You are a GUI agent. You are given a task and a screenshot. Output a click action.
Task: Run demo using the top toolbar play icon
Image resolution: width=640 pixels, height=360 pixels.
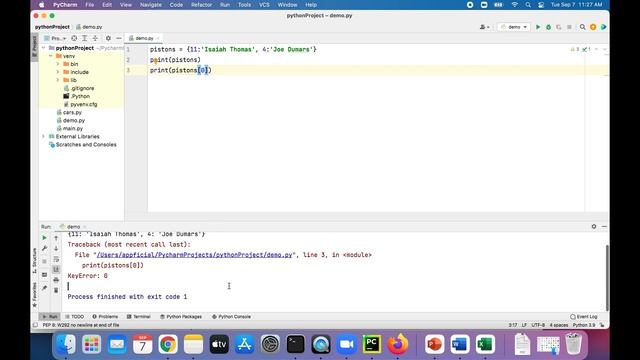(538, 27)
